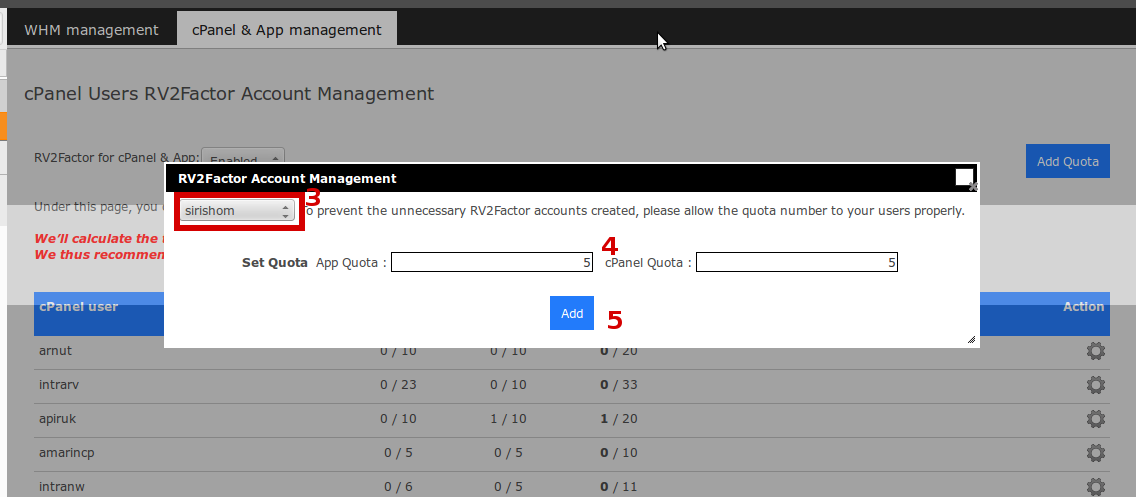Click the cPanel Users RV2Factor Account Management heading
The width and height of the screenshot is (1136, 497).
(229, 93)
